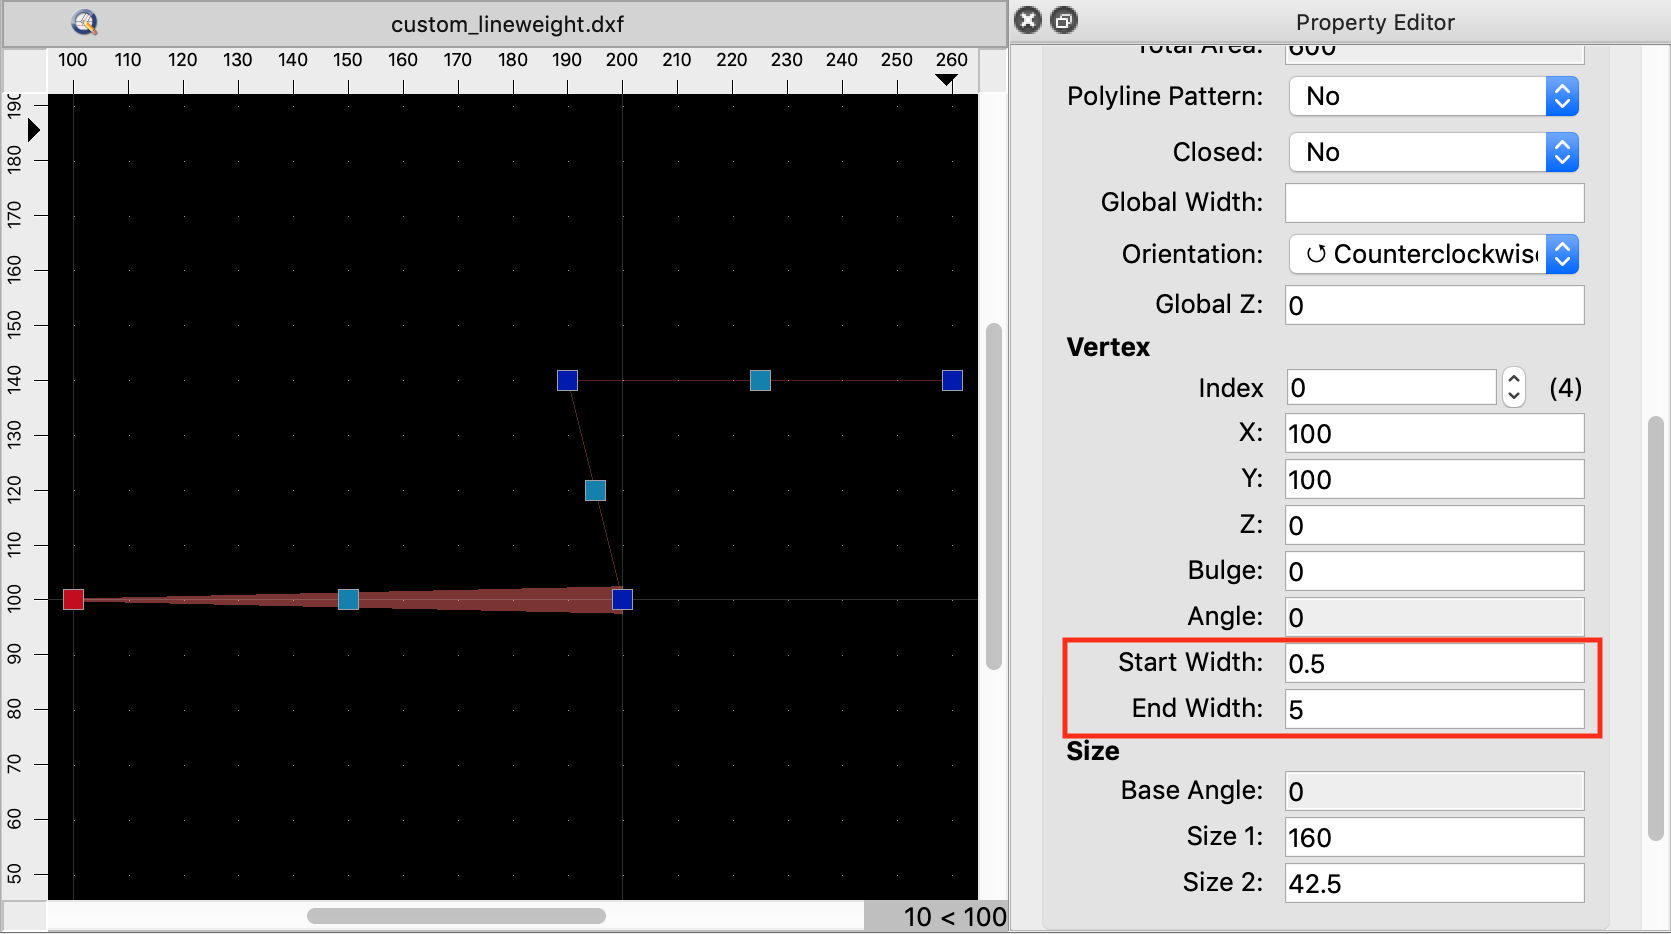The width and height of the screenshot is (1671, 934).
Task: Open the Closed dropdown
Action: pyautogui.click(x=1433, y=153)
